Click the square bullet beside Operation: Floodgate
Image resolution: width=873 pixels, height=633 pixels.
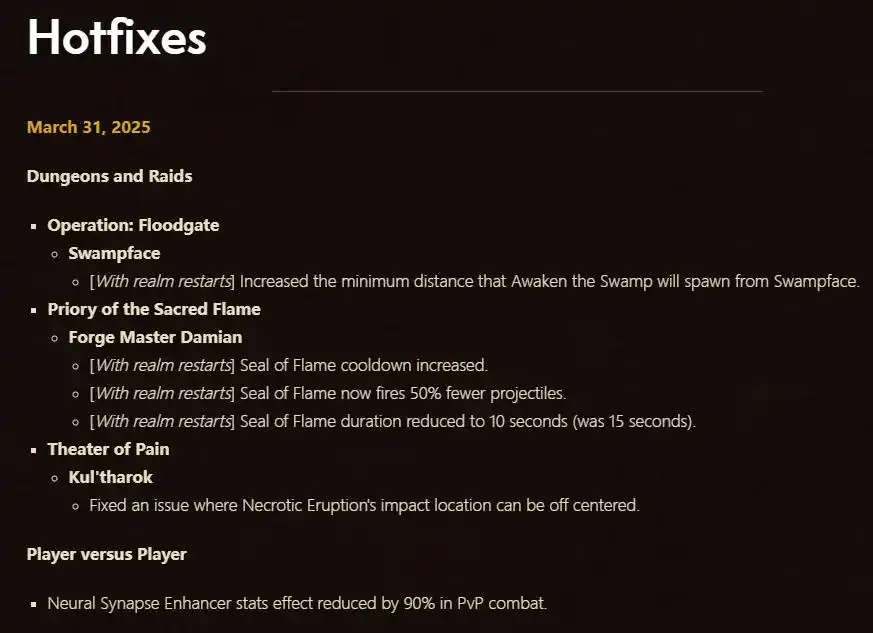pyautogui.click(x=34, y=227)
